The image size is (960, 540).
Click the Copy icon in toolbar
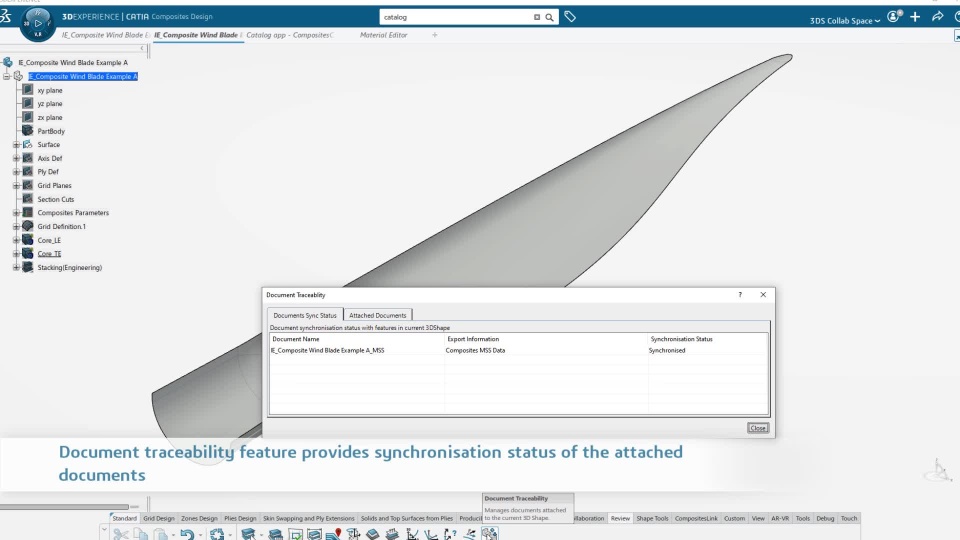click(140, 534)
